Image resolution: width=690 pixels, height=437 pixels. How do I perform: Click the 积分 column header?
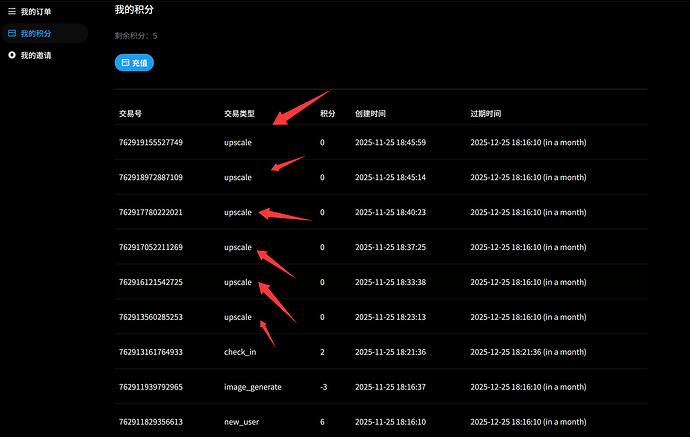[327, 113]
